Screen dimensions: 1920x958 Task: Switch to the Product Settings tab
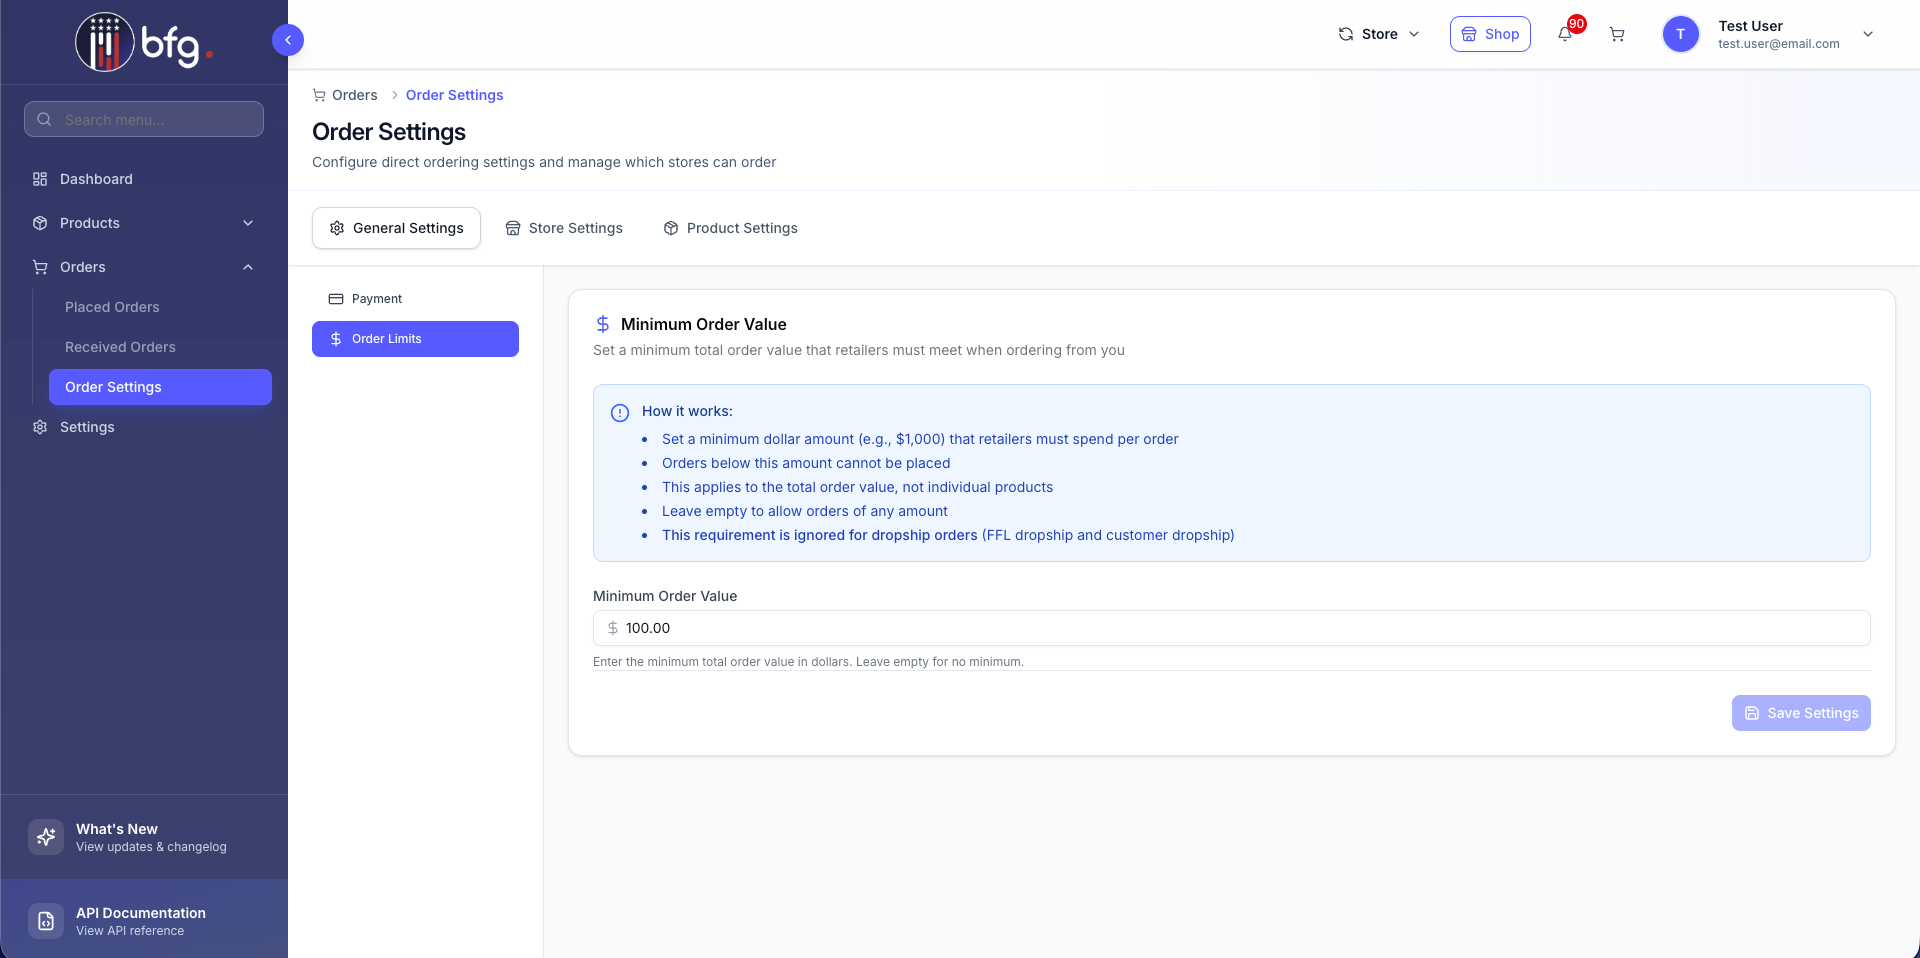pyautogui.click(x=730, y=228)
